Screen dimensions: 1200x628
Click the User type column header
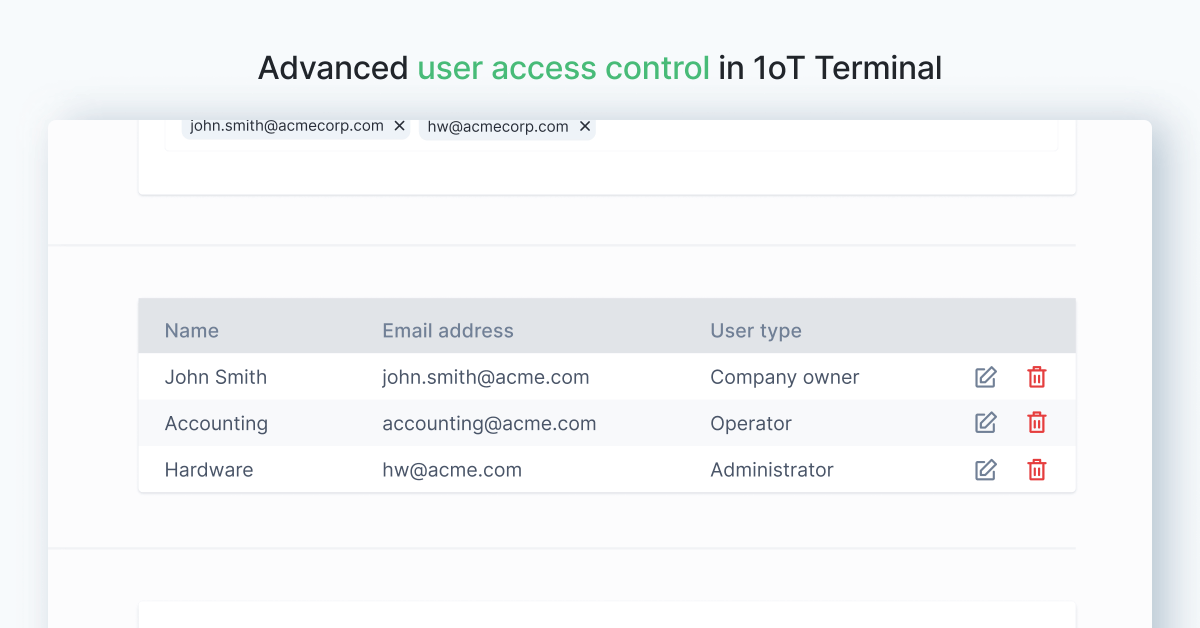click(x=756, y=330)
